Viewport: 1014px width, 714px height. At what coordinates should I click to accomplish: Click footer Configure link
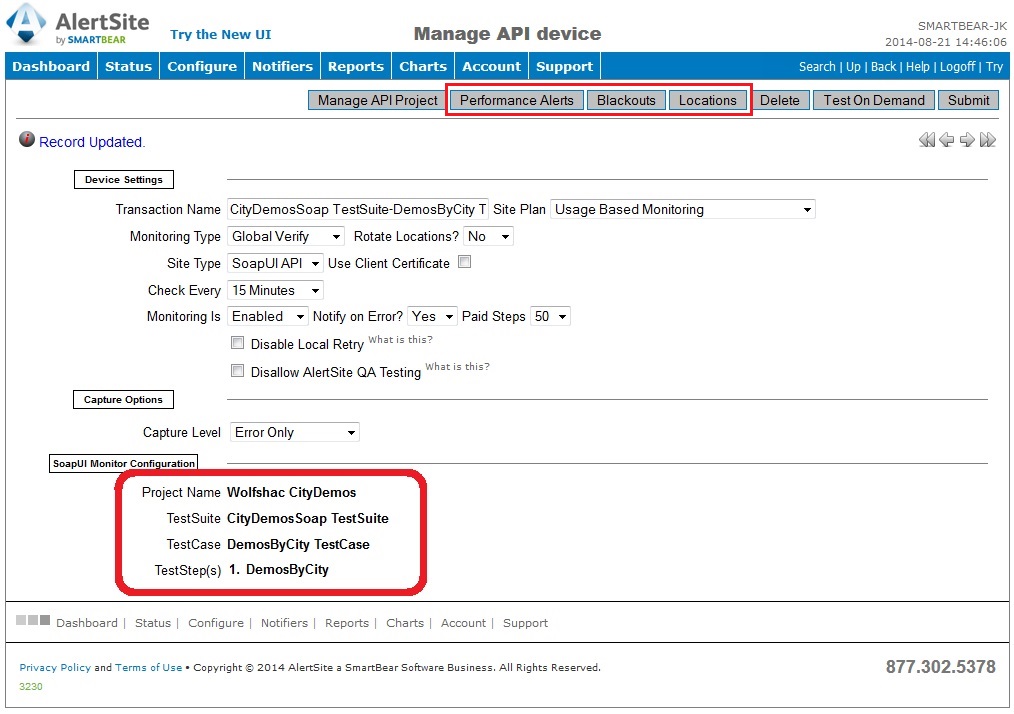216,623
